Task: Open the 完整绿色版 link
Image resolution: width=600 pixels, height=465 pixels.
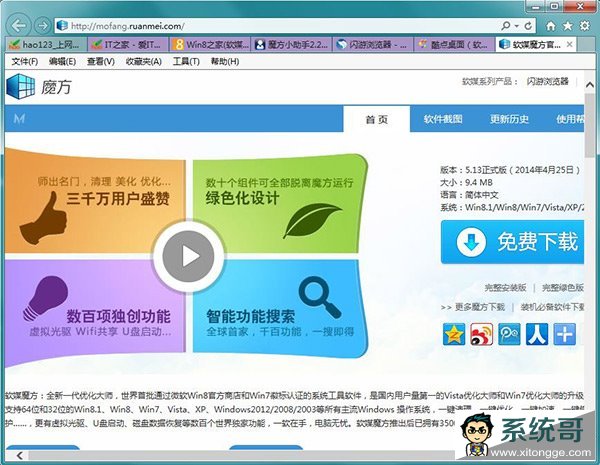Action: (x=563, y=287)
